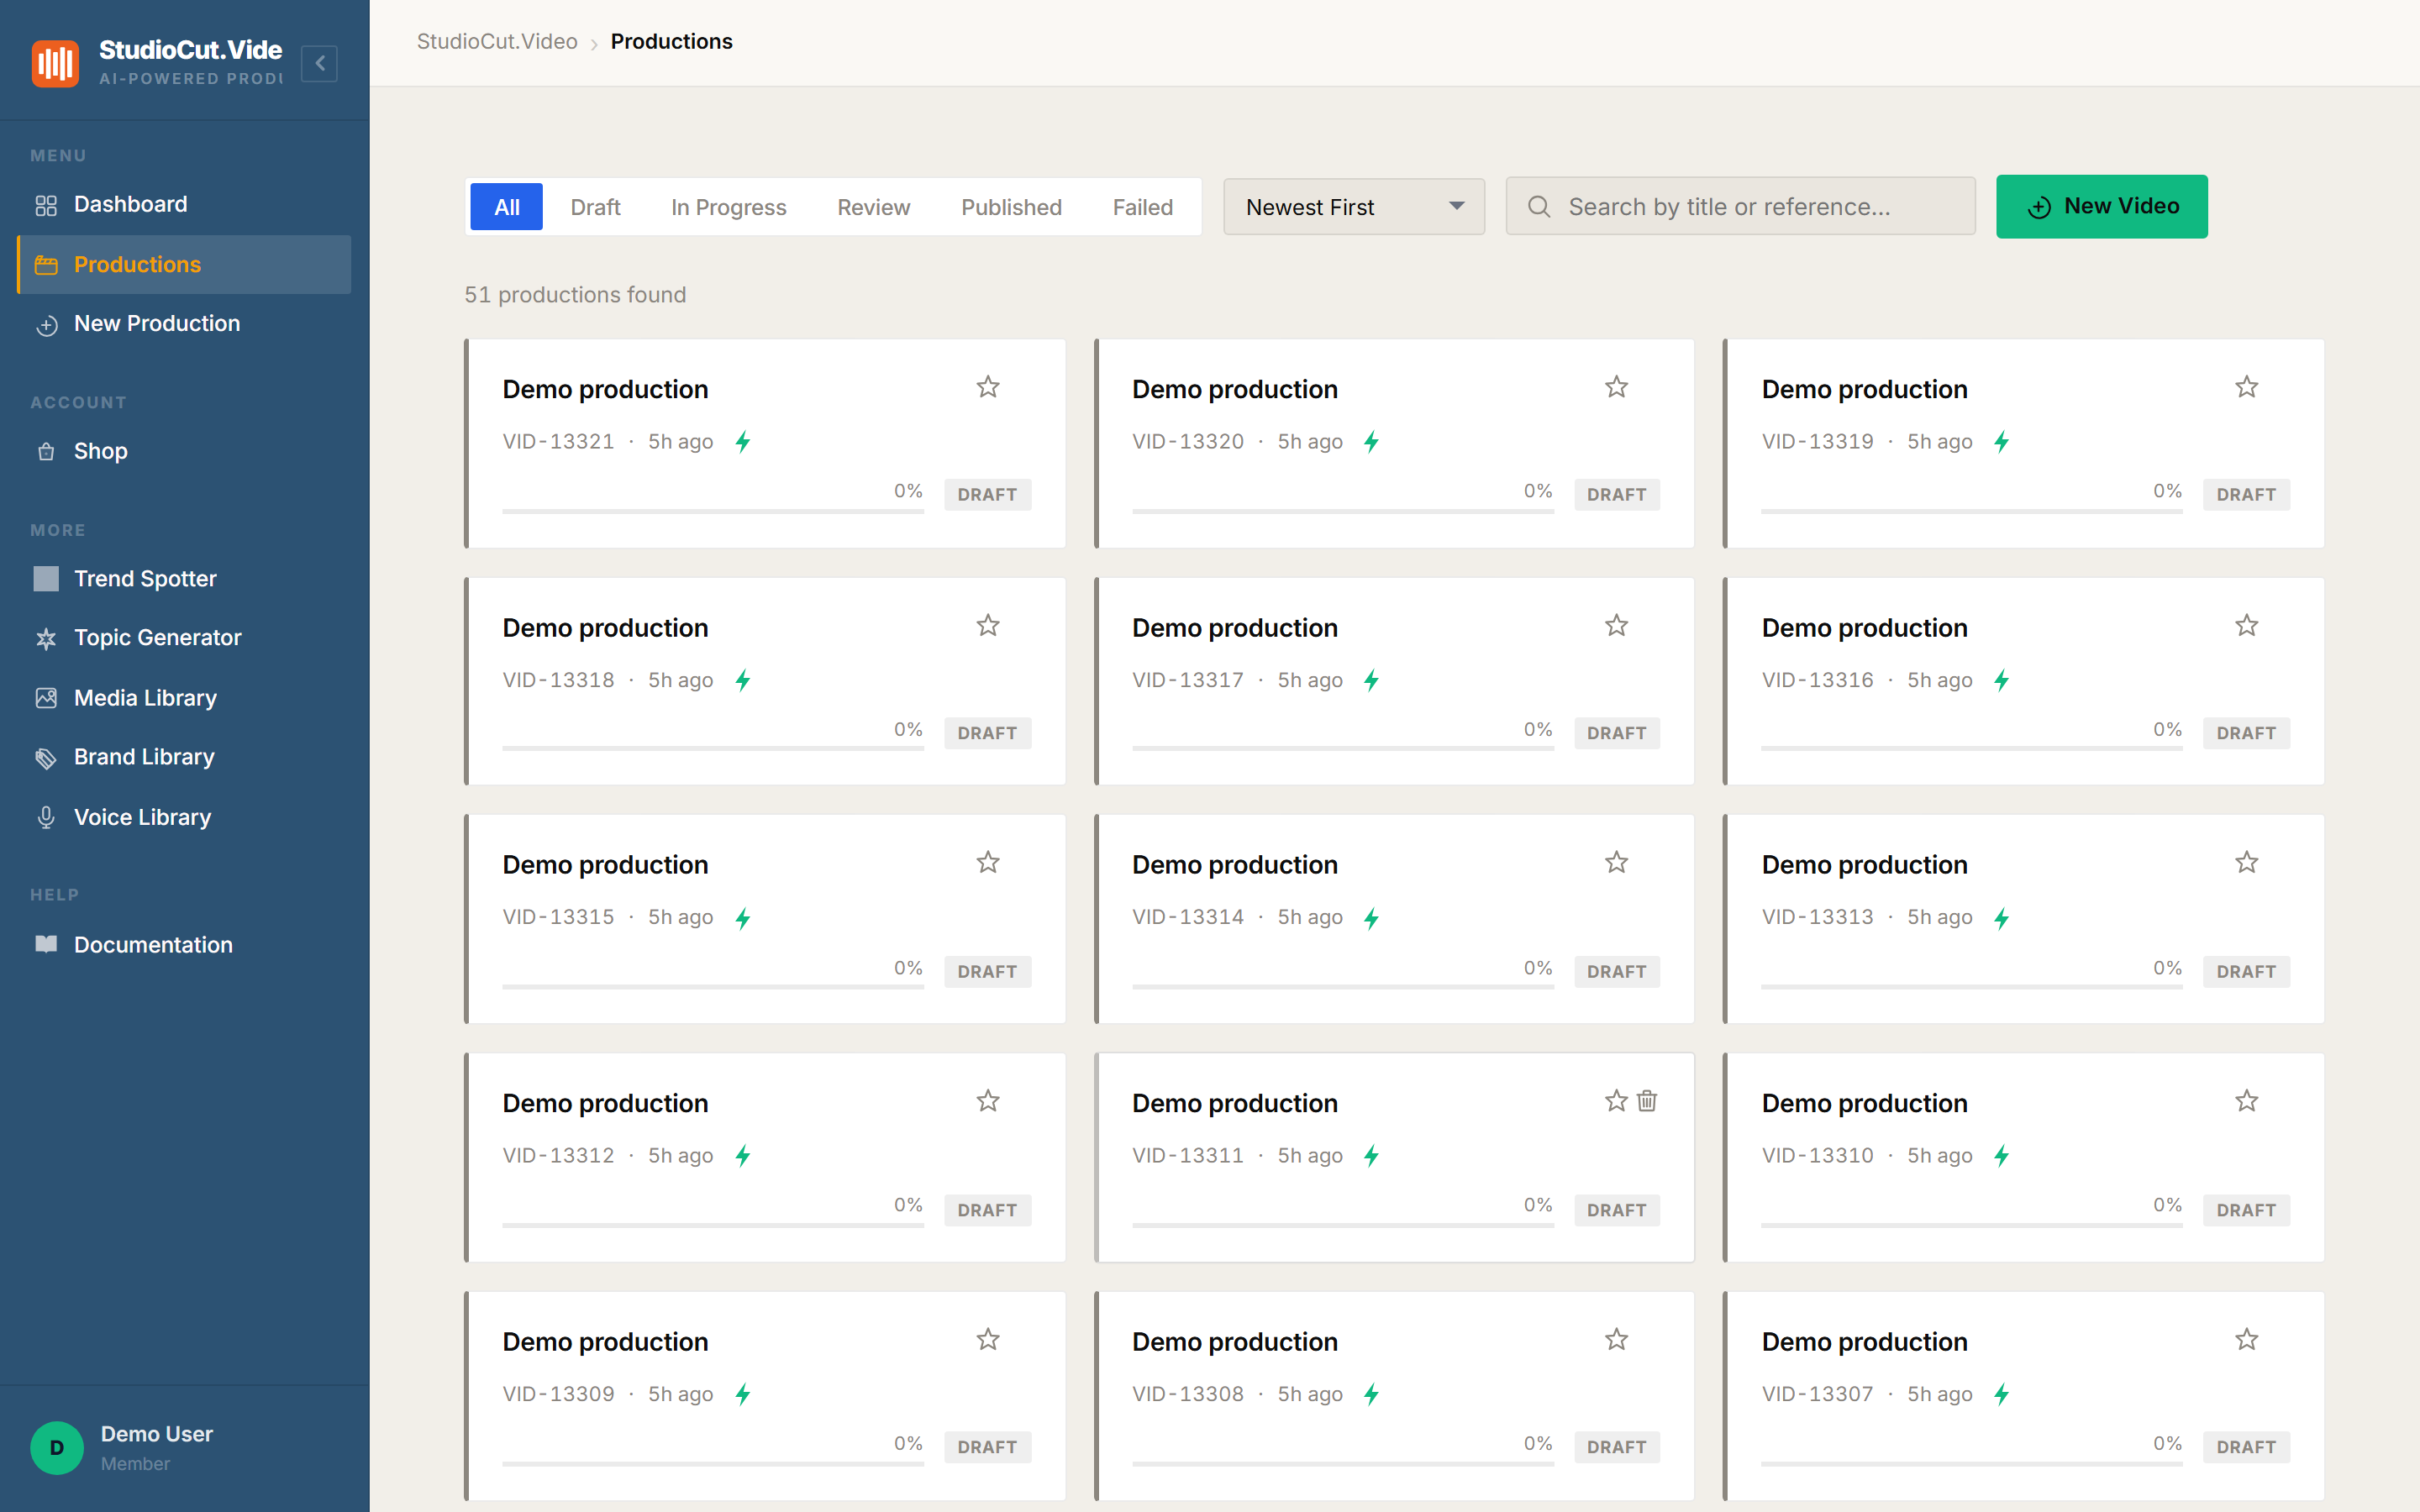Click the lightning bolt icon on VID-13320
Viewport: 2420px width, 1512px height.
coord(1372,442)
